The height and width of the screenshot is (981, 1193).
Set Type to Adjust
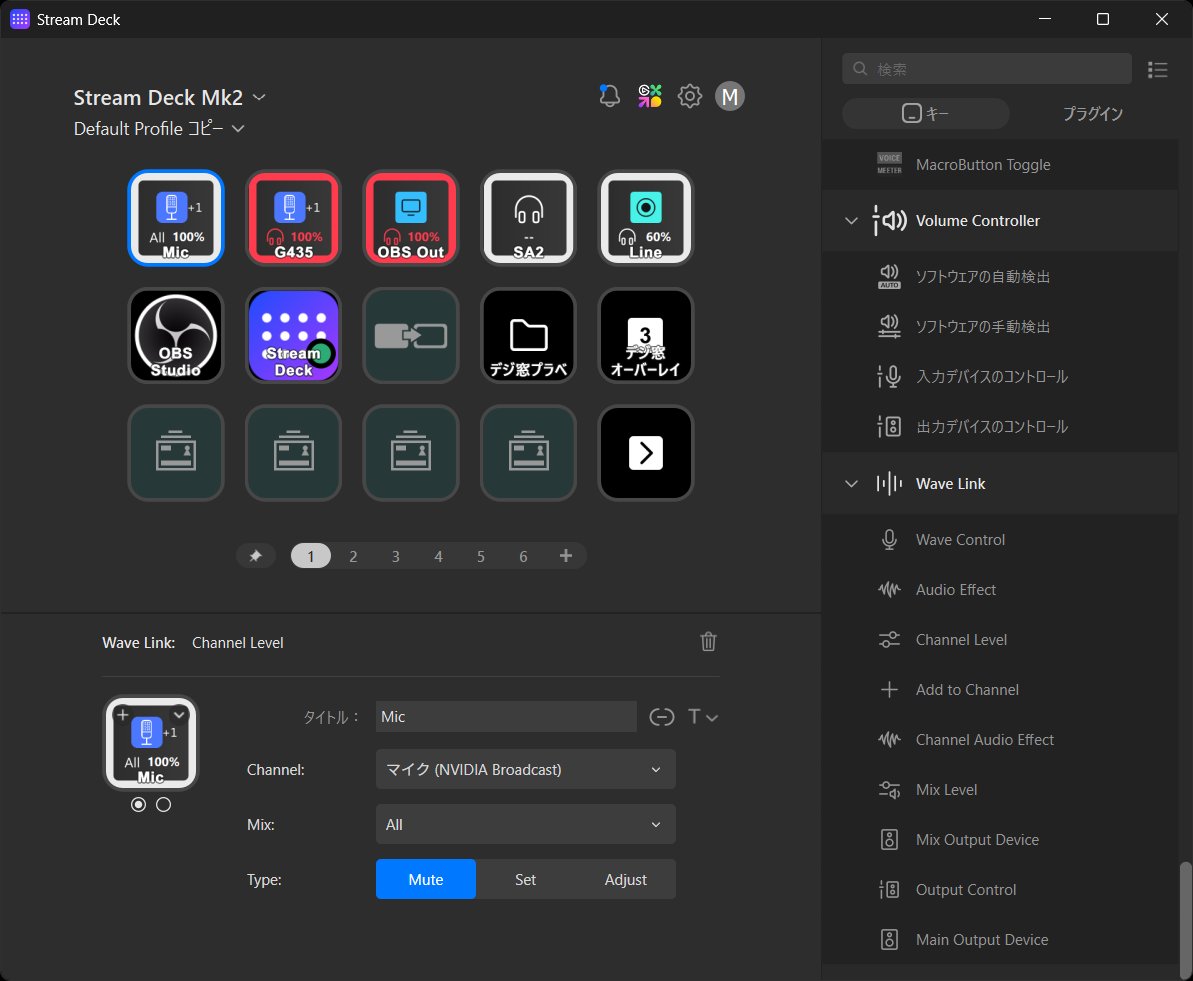(625, 879)
